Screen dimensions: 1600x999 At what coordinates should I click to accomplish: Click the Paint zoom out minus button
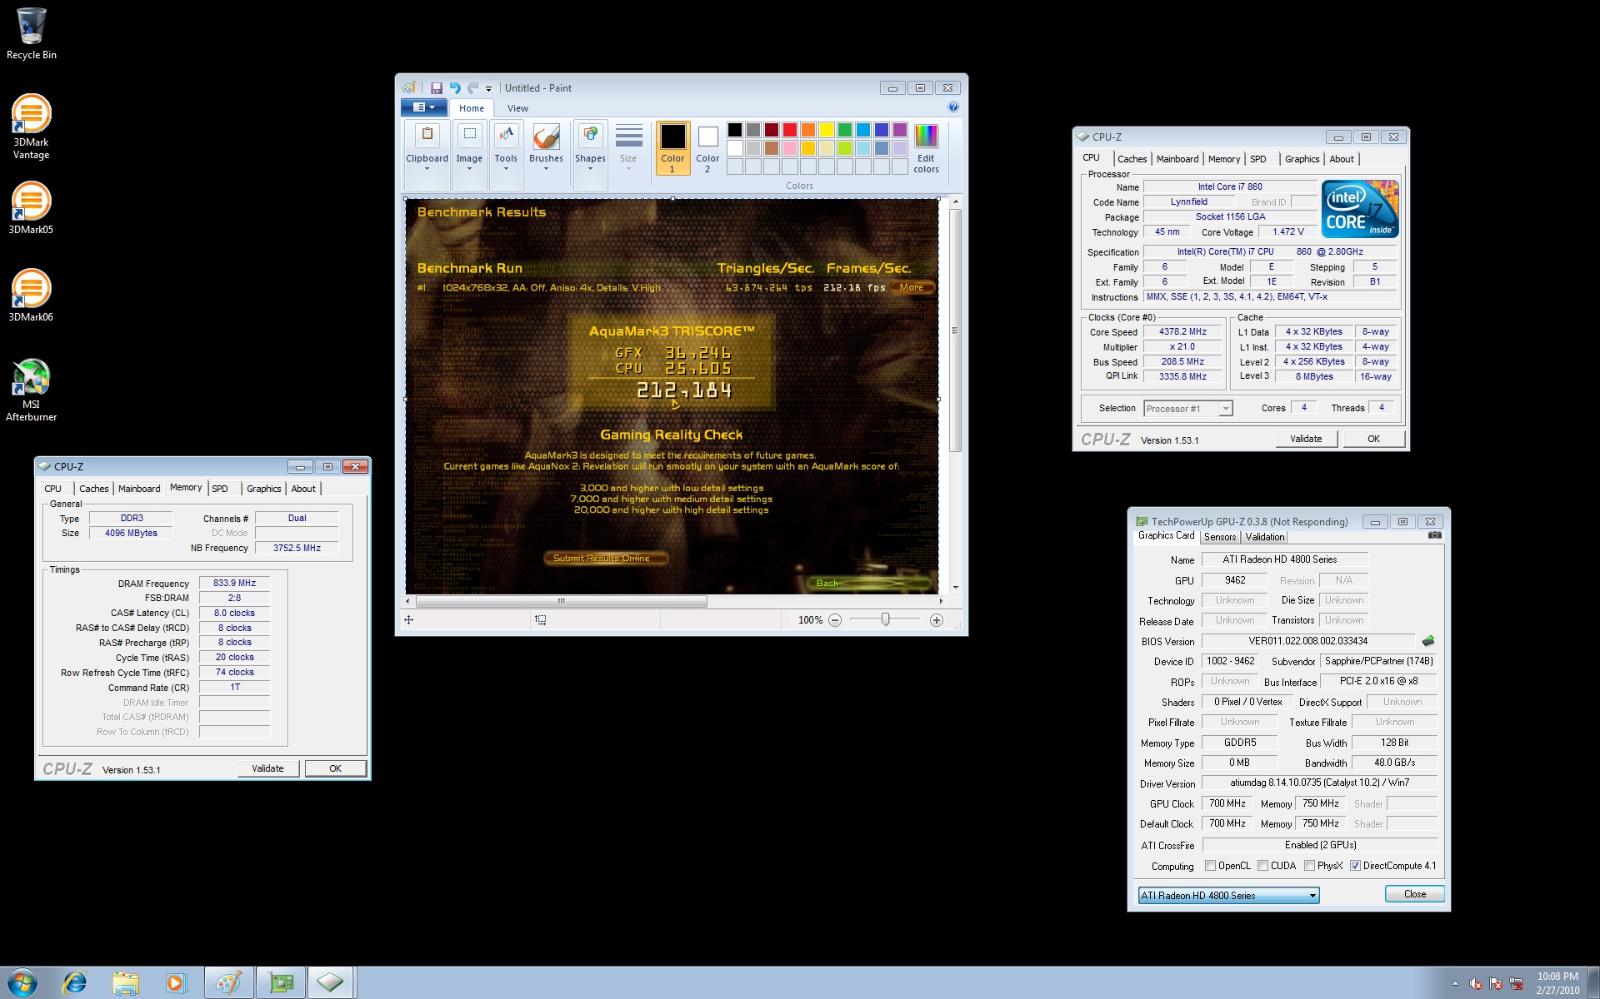(x=835, y=620)
